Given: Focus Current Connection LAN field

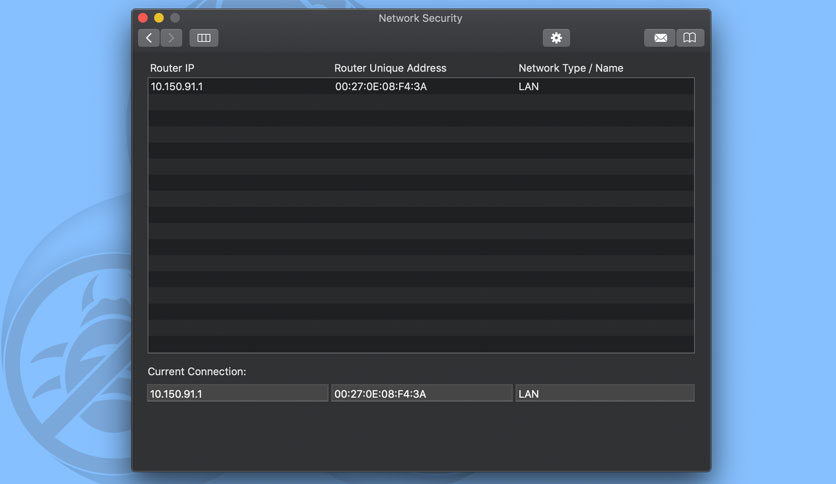Looking at the screenshot, I should [x=605, y=393].
